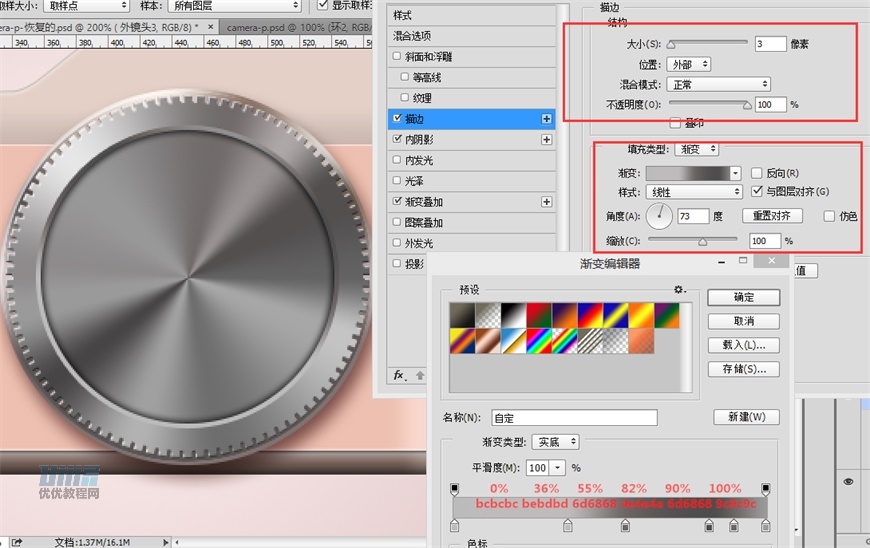Uncheck 与图层对齐(G)

(756, 191)
